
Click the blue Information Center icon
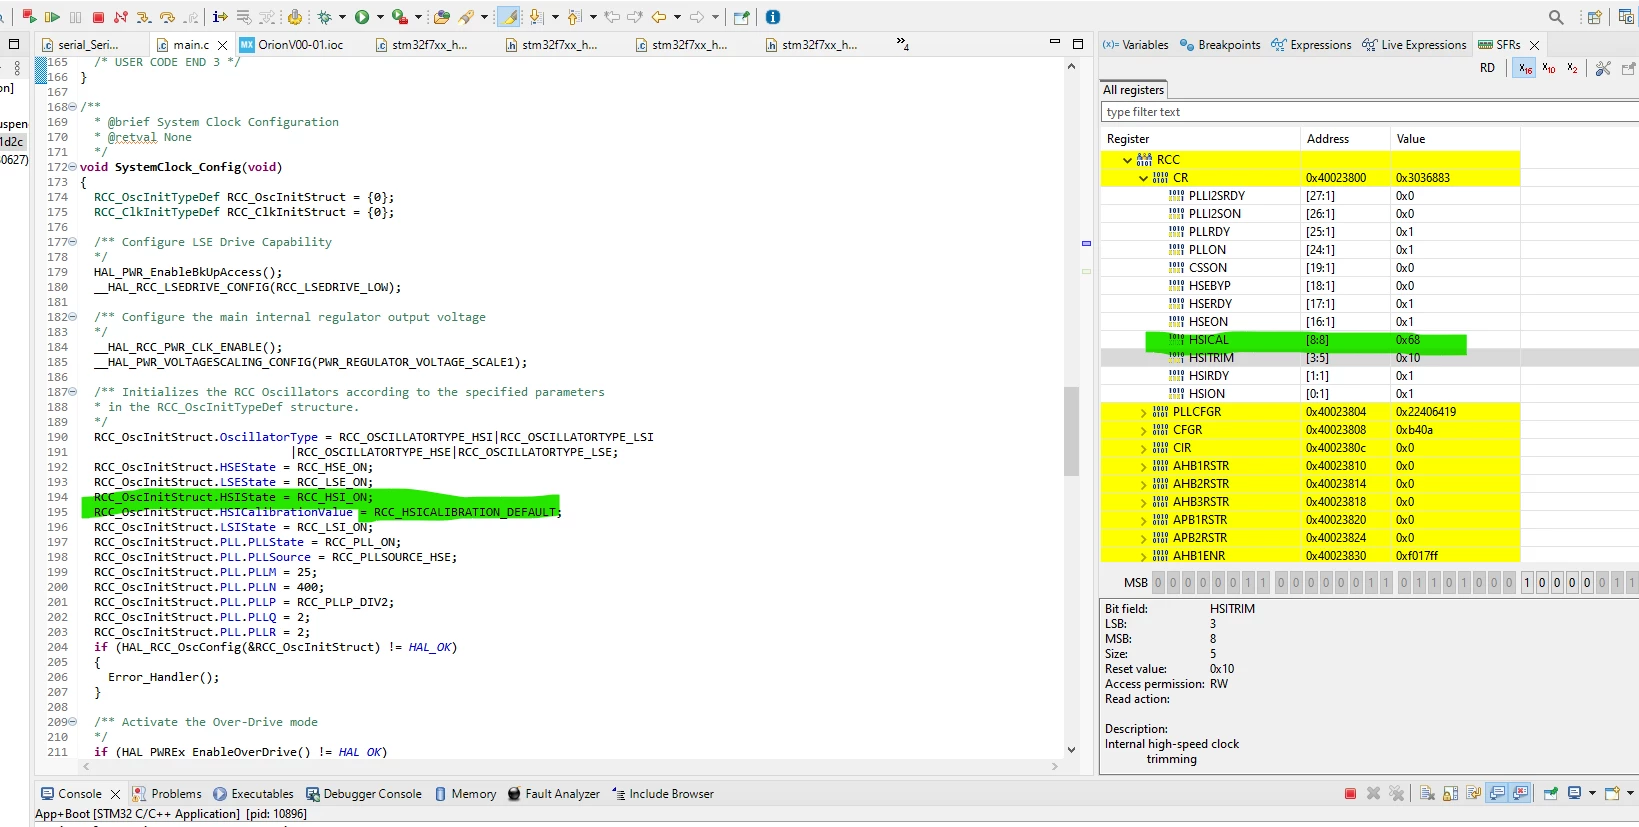point(772,17)
